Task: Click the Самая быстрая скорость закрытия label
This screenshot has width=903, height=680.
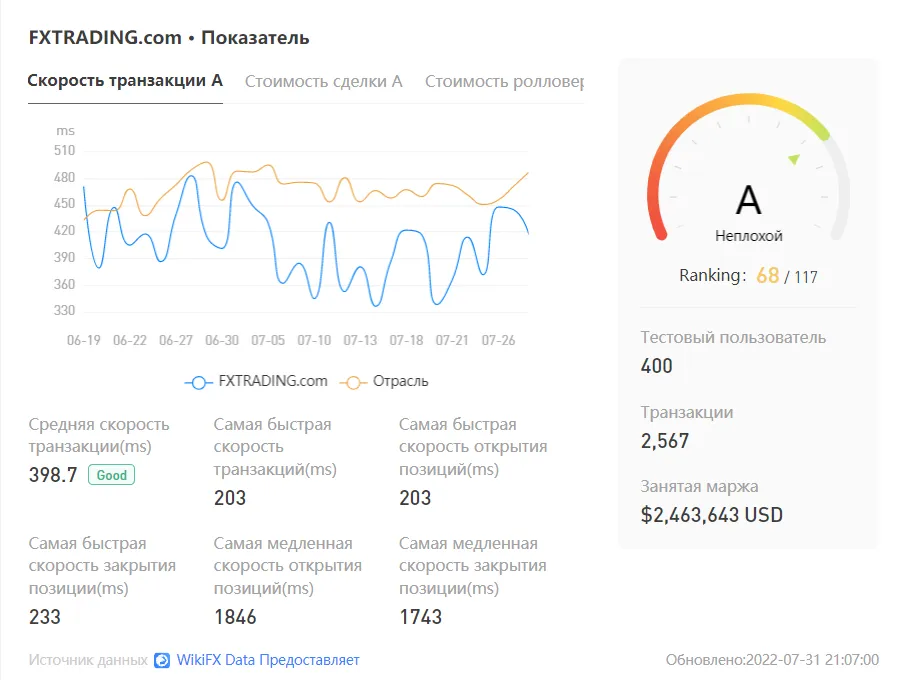Action: pos(102,566)
